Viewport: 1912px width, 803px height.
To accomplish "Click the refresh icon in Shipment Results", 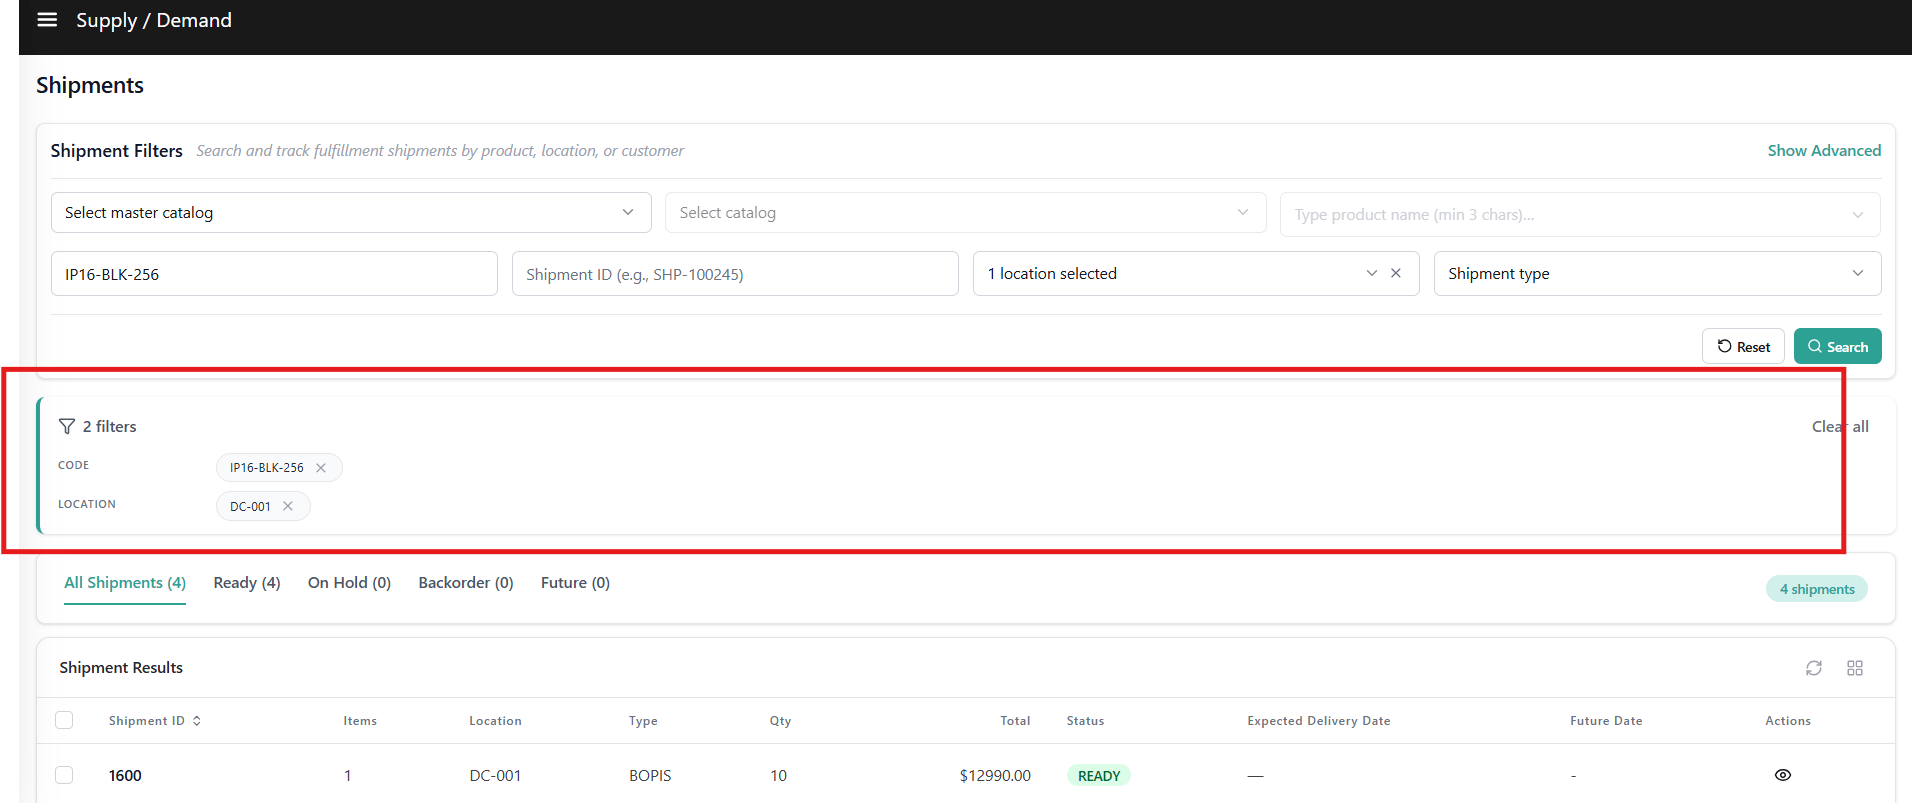I will pos(1814,668).
